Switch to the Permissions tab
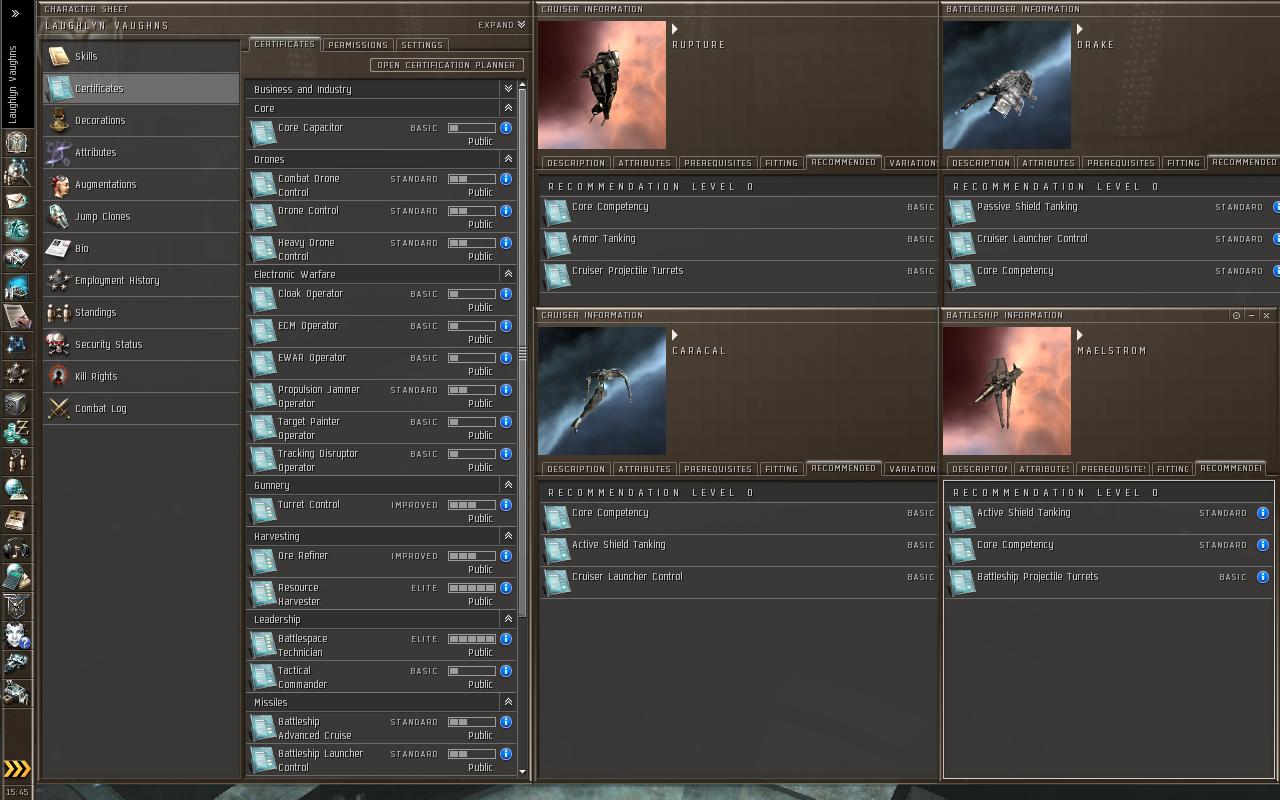1280x800 pixels. (x=357, y=45)
